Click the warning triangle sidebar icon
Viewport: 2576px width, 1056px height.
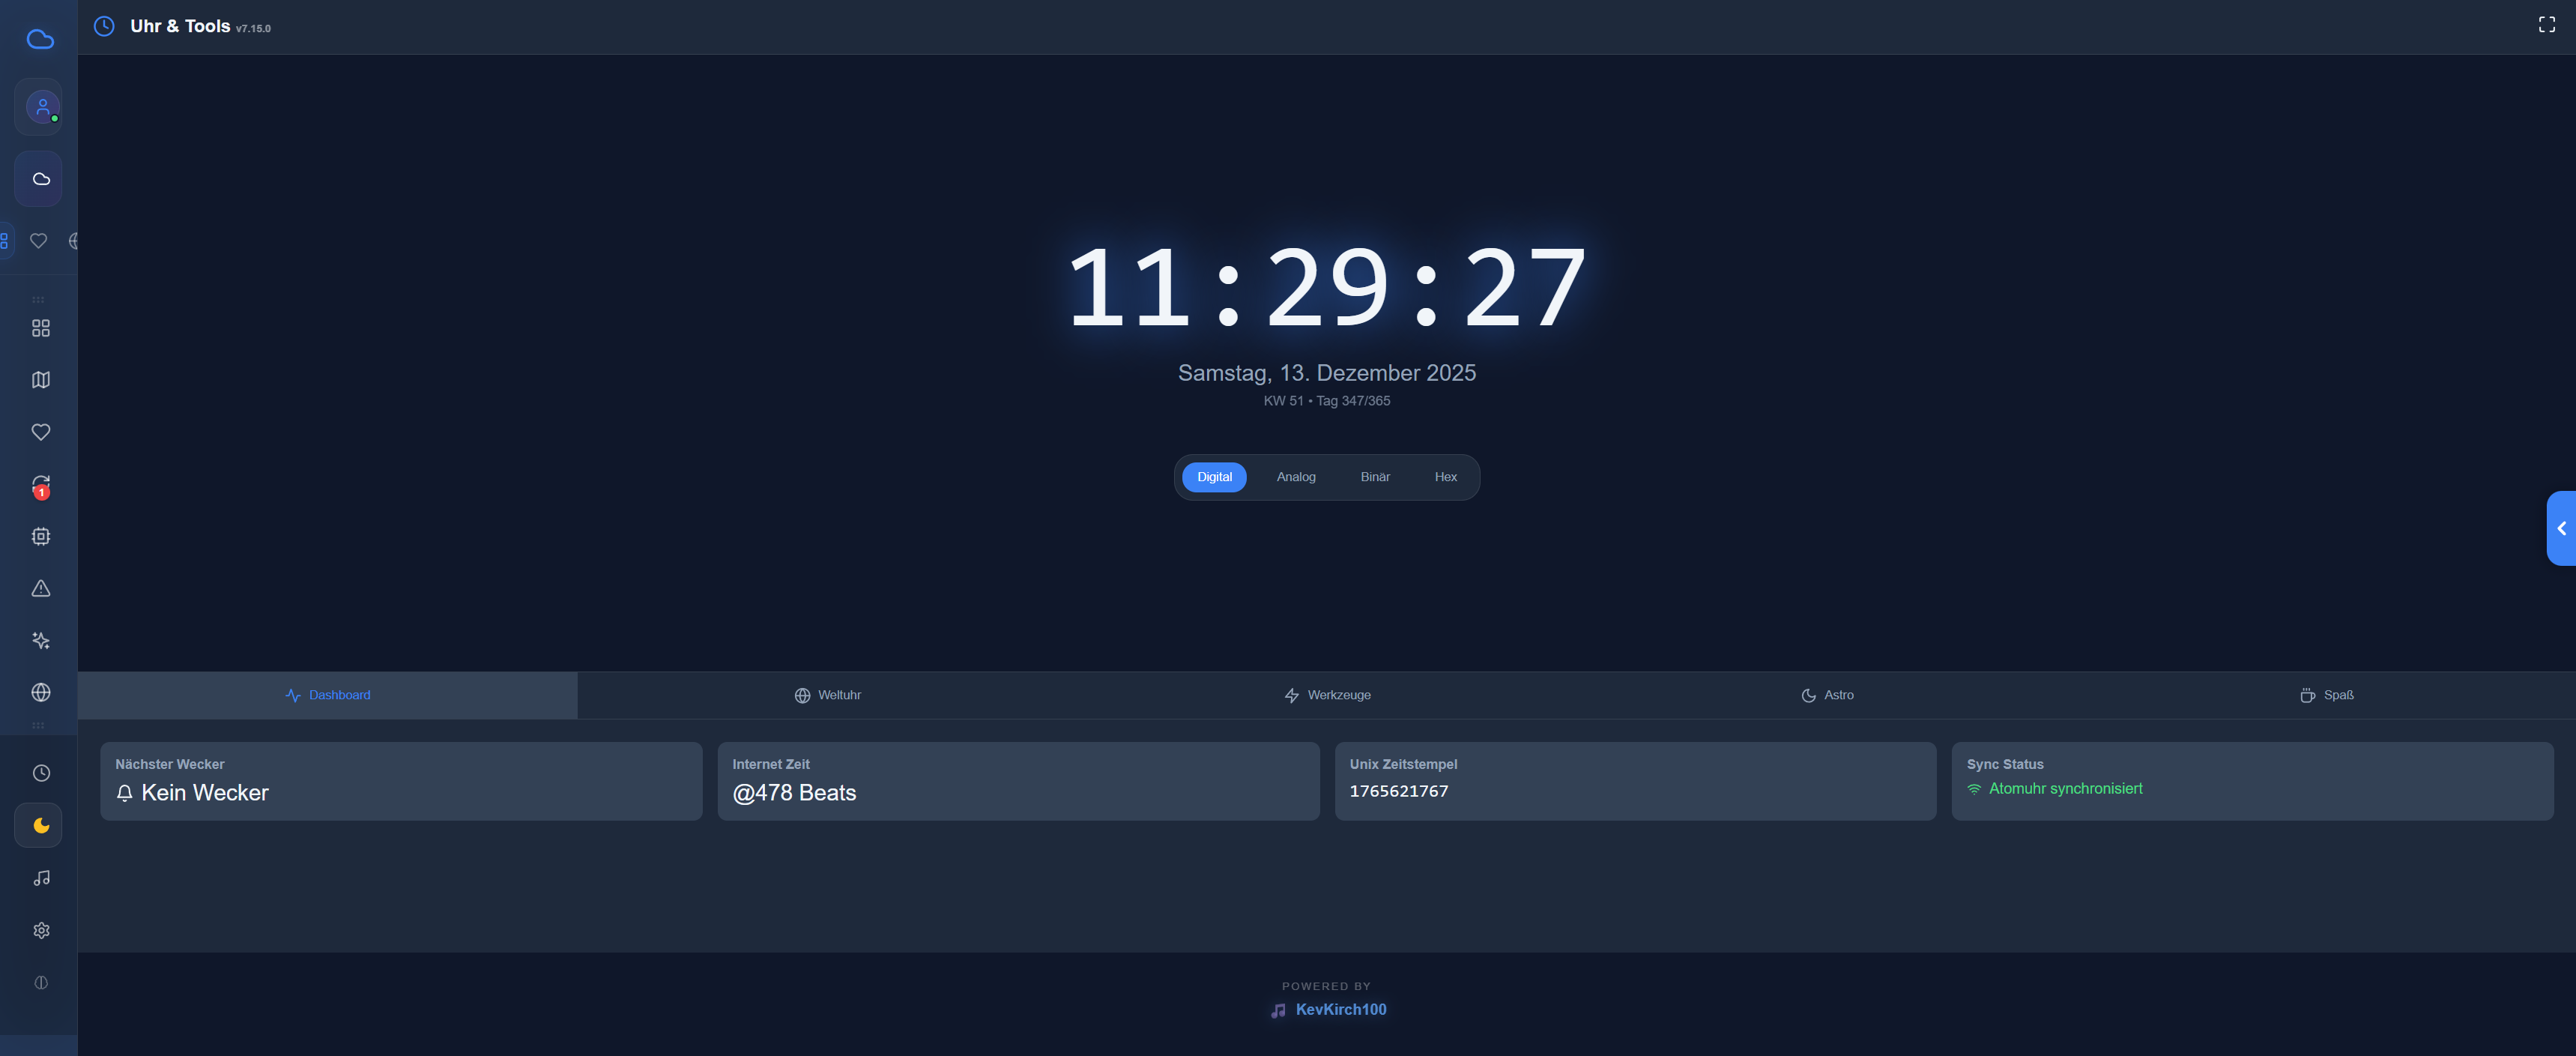tap(40, 588)
